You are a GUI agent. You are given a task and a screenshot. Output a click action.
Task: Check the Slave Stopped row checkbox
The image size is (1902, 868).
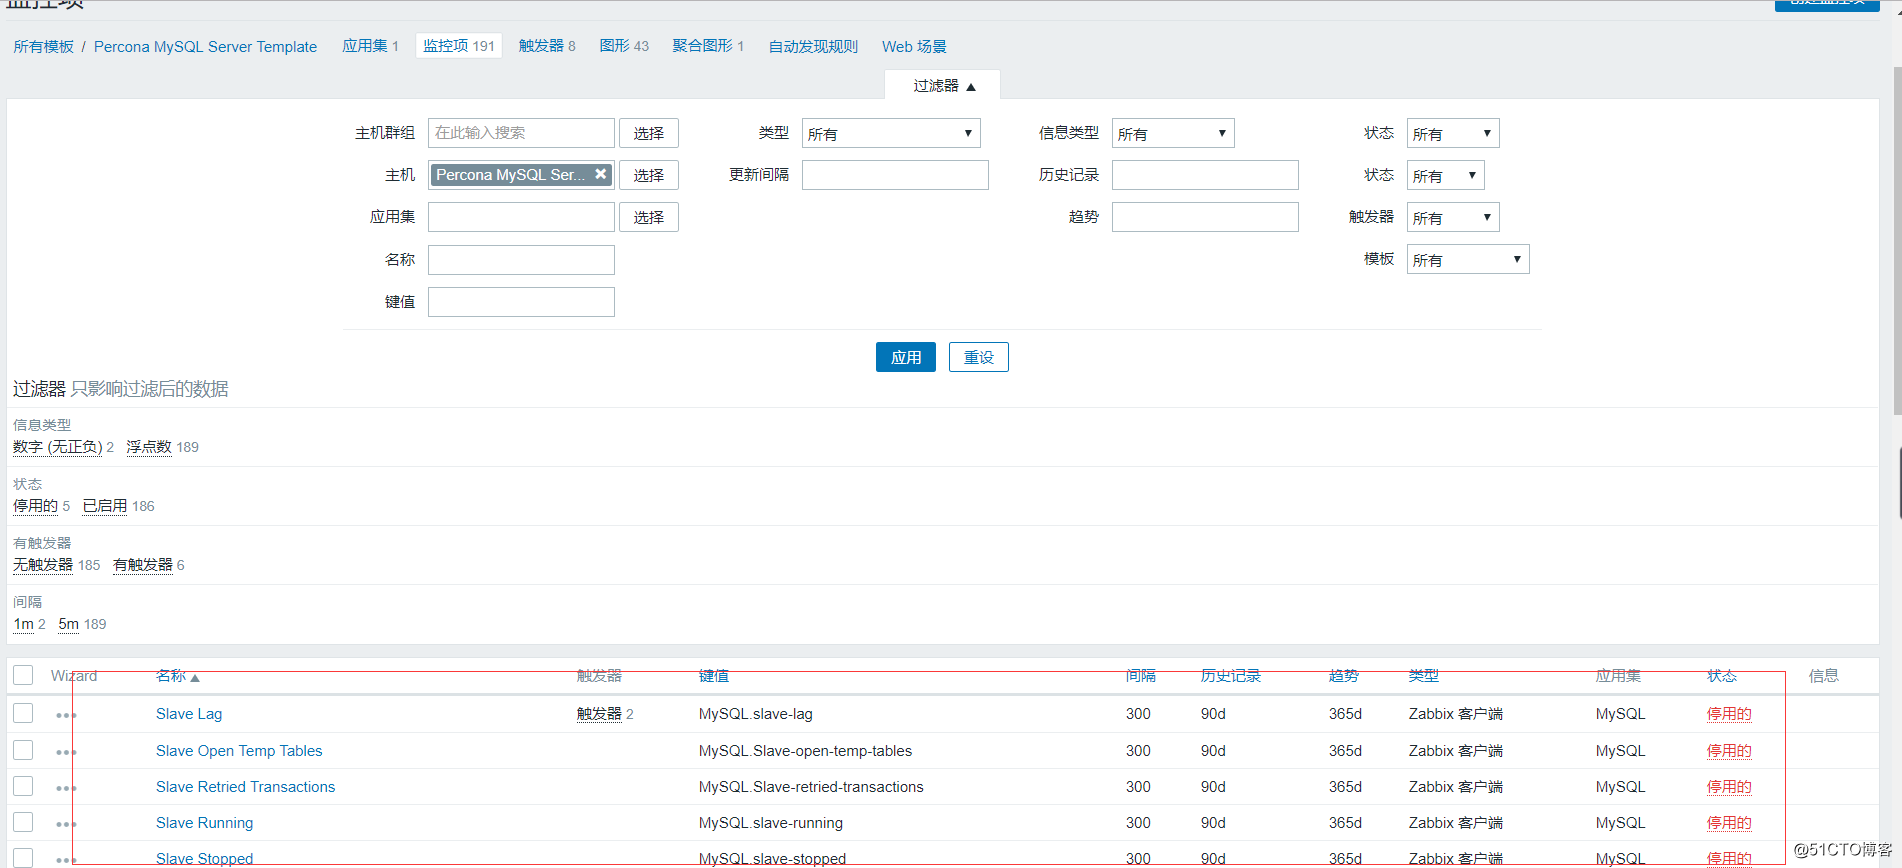click(x=23, y=858)
